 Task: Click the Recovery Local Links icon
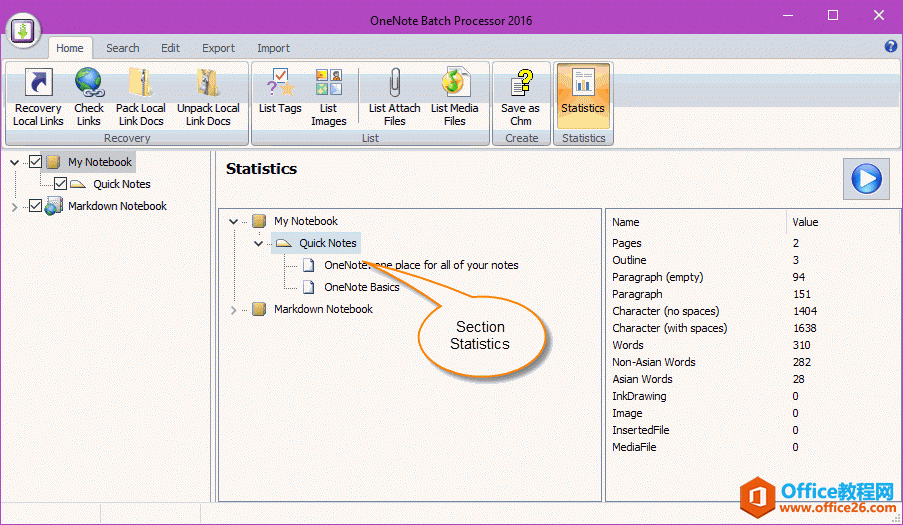38,97
